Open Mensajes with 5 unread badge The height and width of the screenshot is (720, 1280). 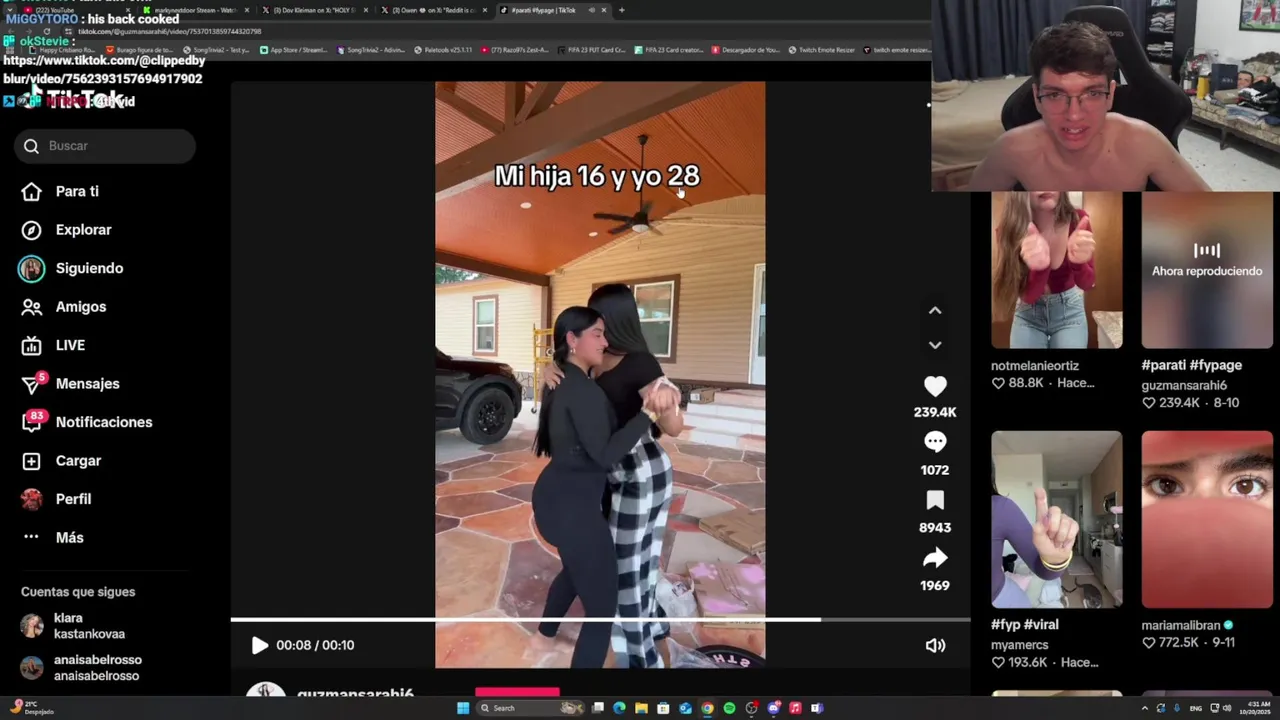70,383
